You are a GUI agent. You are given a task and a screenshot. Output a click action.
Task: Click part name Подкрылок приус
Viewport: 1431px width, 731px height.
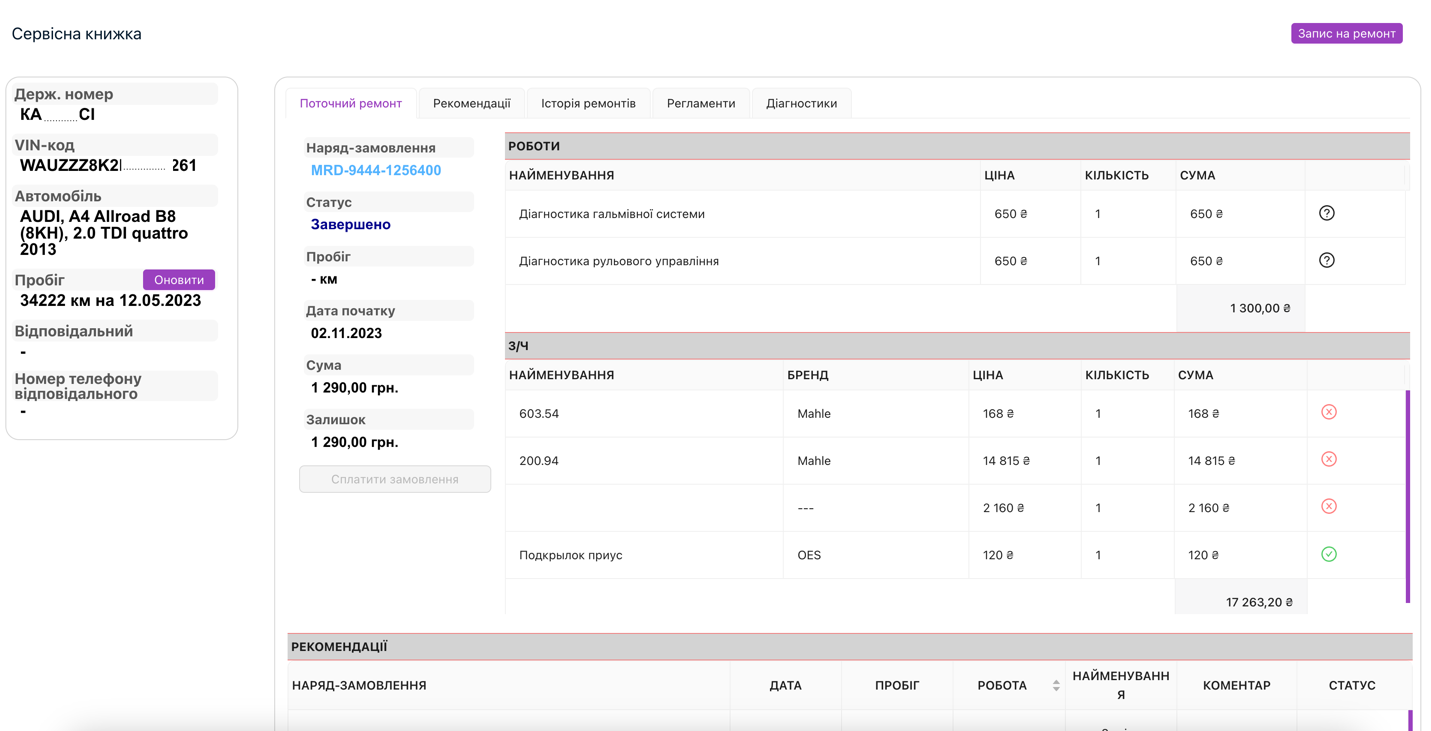571,555
